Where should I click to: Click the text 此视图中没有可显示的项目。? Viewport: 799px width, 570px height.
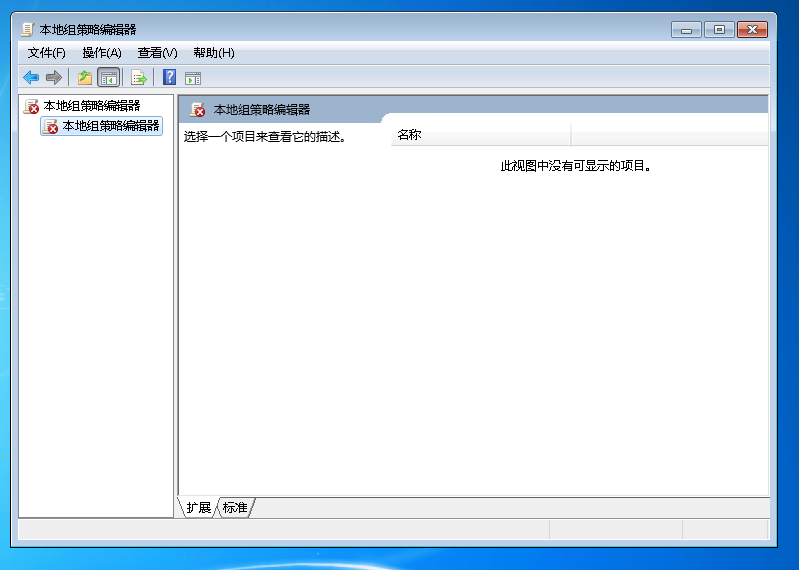click(576, 166)
